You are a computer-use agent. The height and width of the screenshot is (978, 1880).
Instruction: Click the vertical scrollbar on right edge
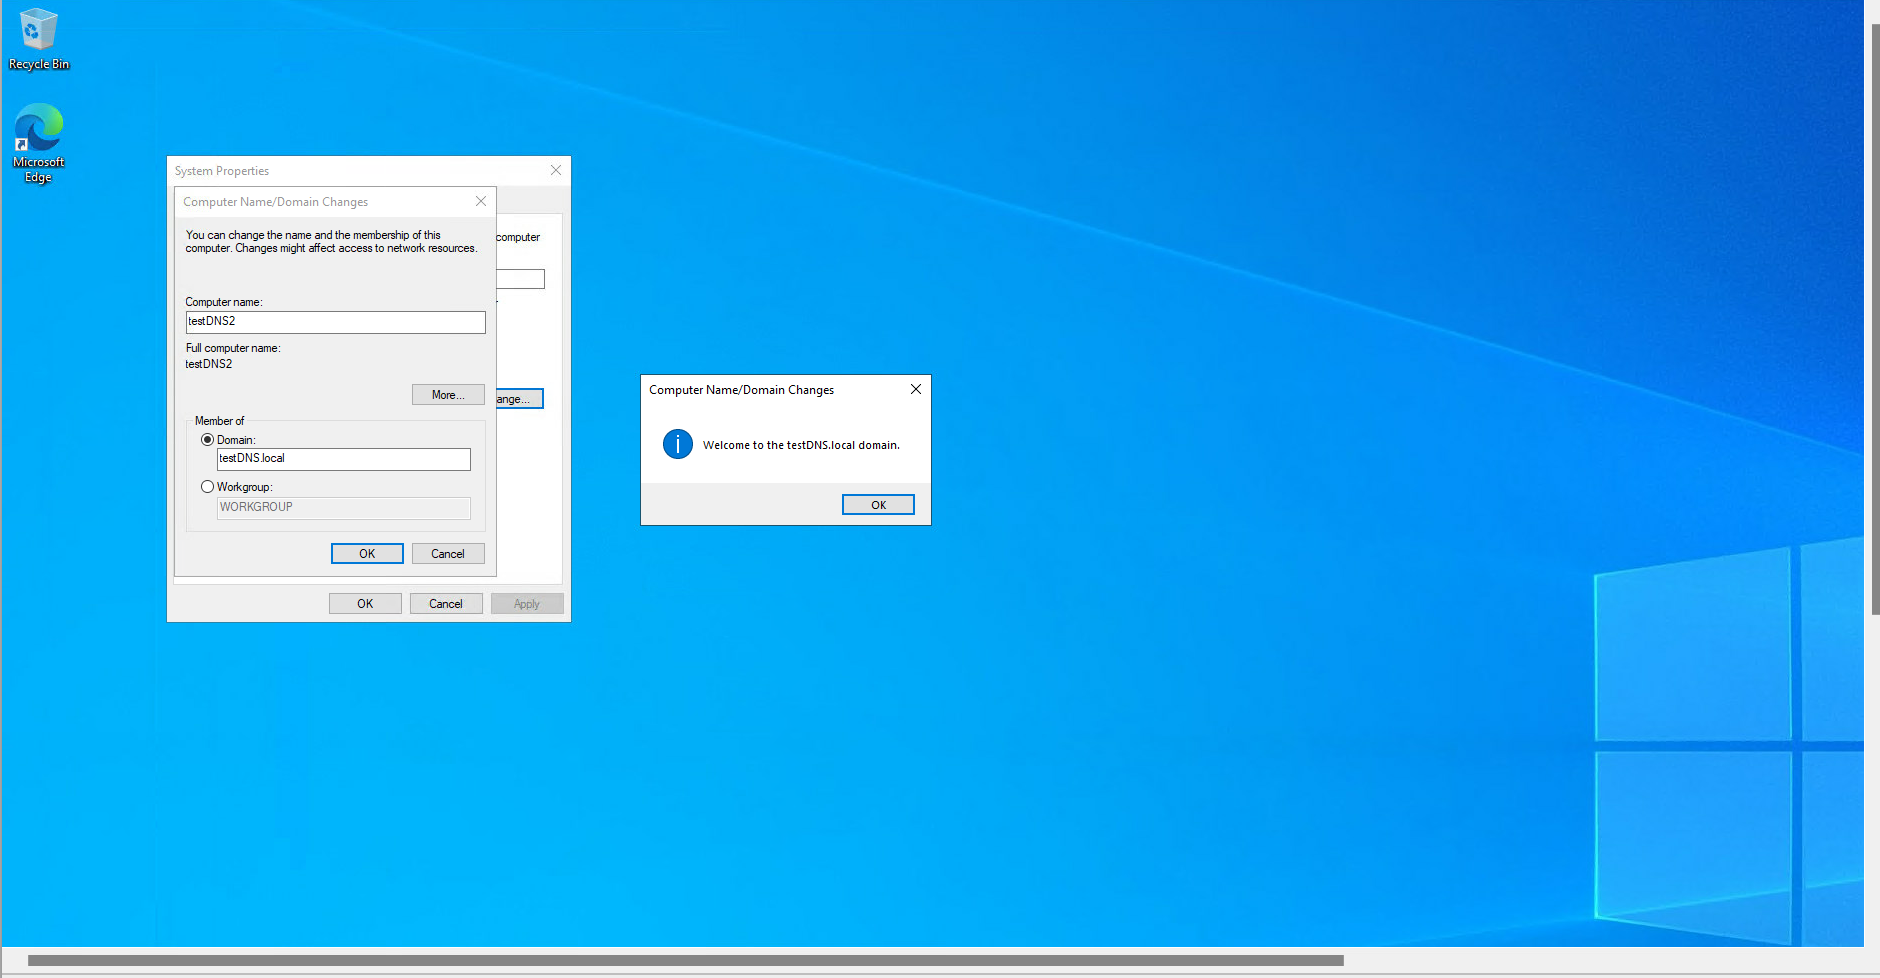click(1875, 320)
